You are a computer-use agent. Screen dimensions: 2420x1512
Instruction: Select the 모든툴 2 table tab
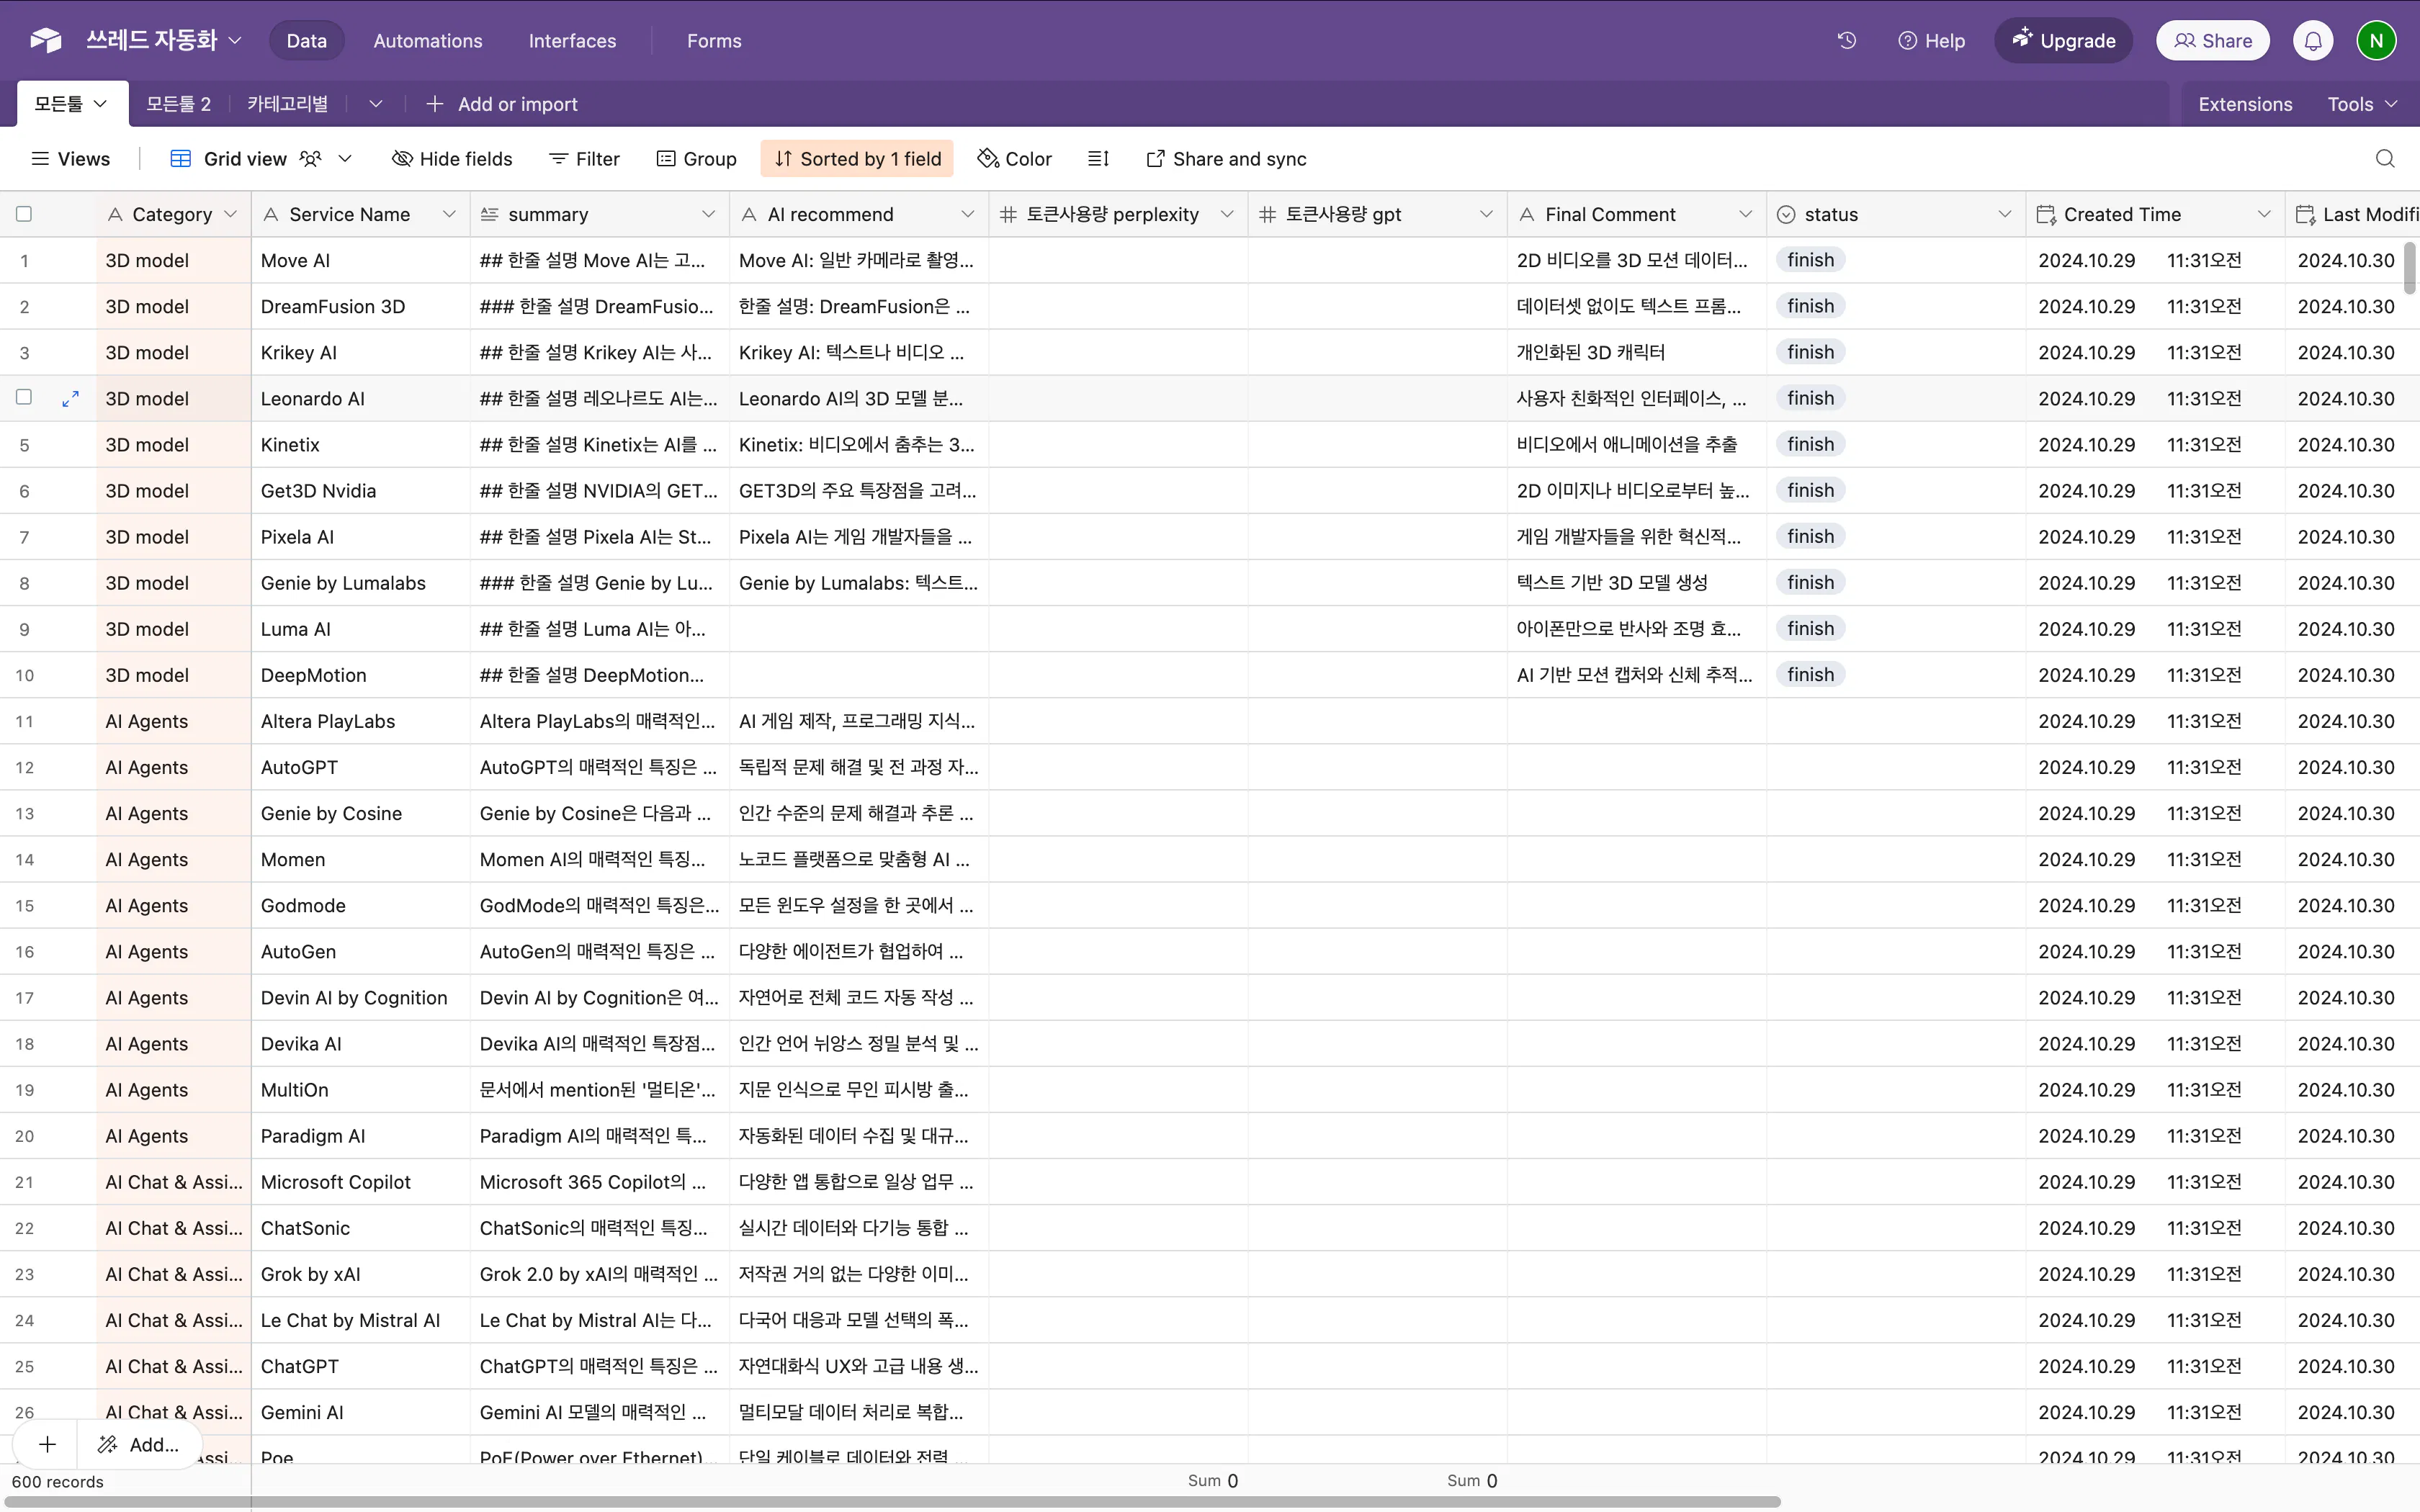point(178,104)
